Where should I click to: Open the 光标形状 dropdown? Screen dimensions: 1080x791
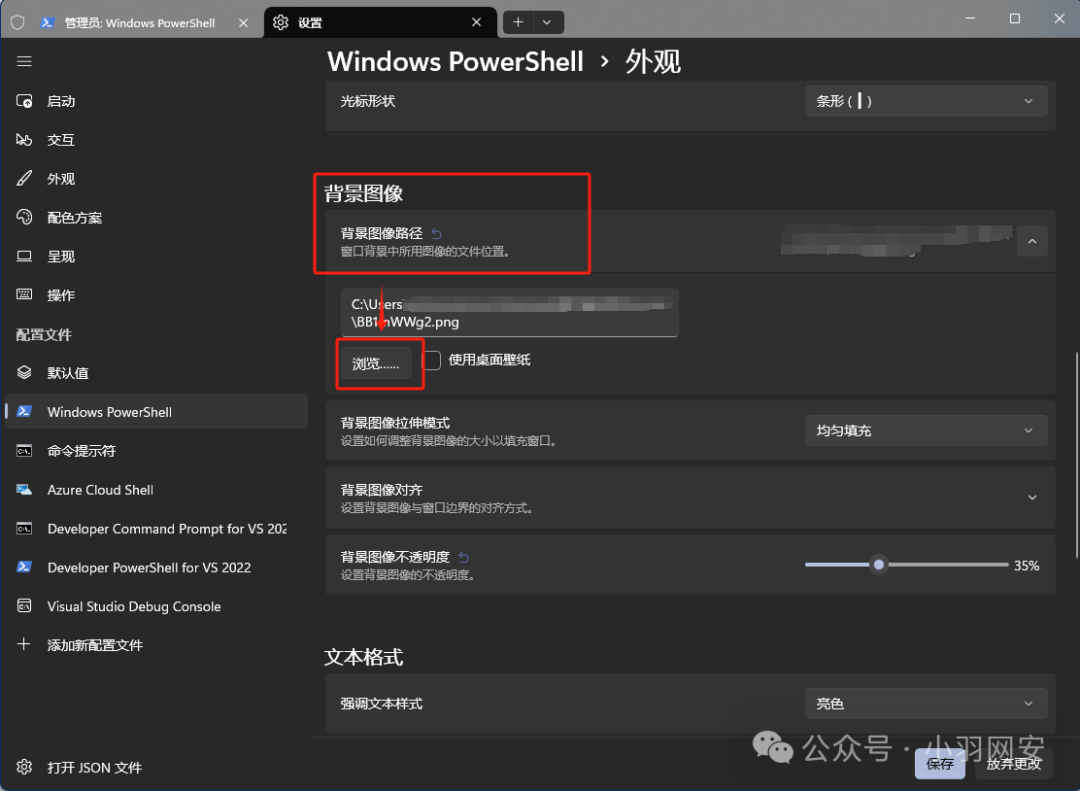(x=926, y=101)
